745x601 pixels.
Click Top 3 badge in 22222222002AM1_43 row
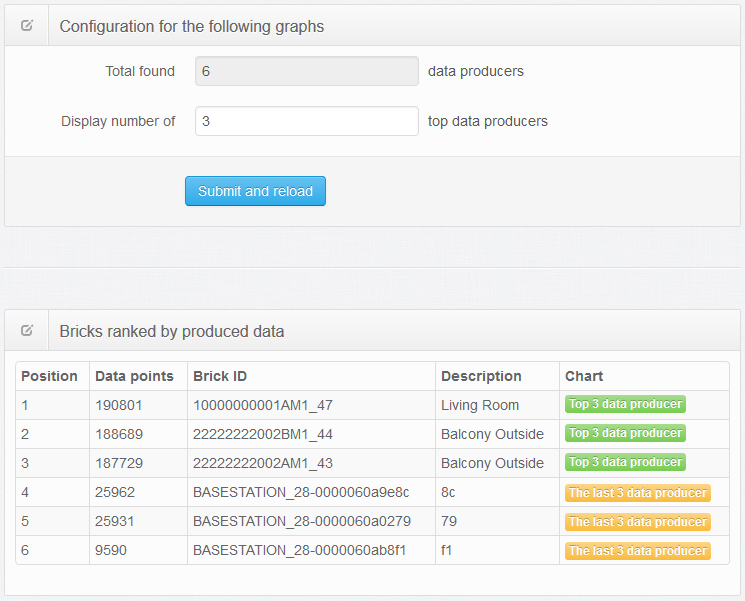pyautogui.click(x=625, y=462)
